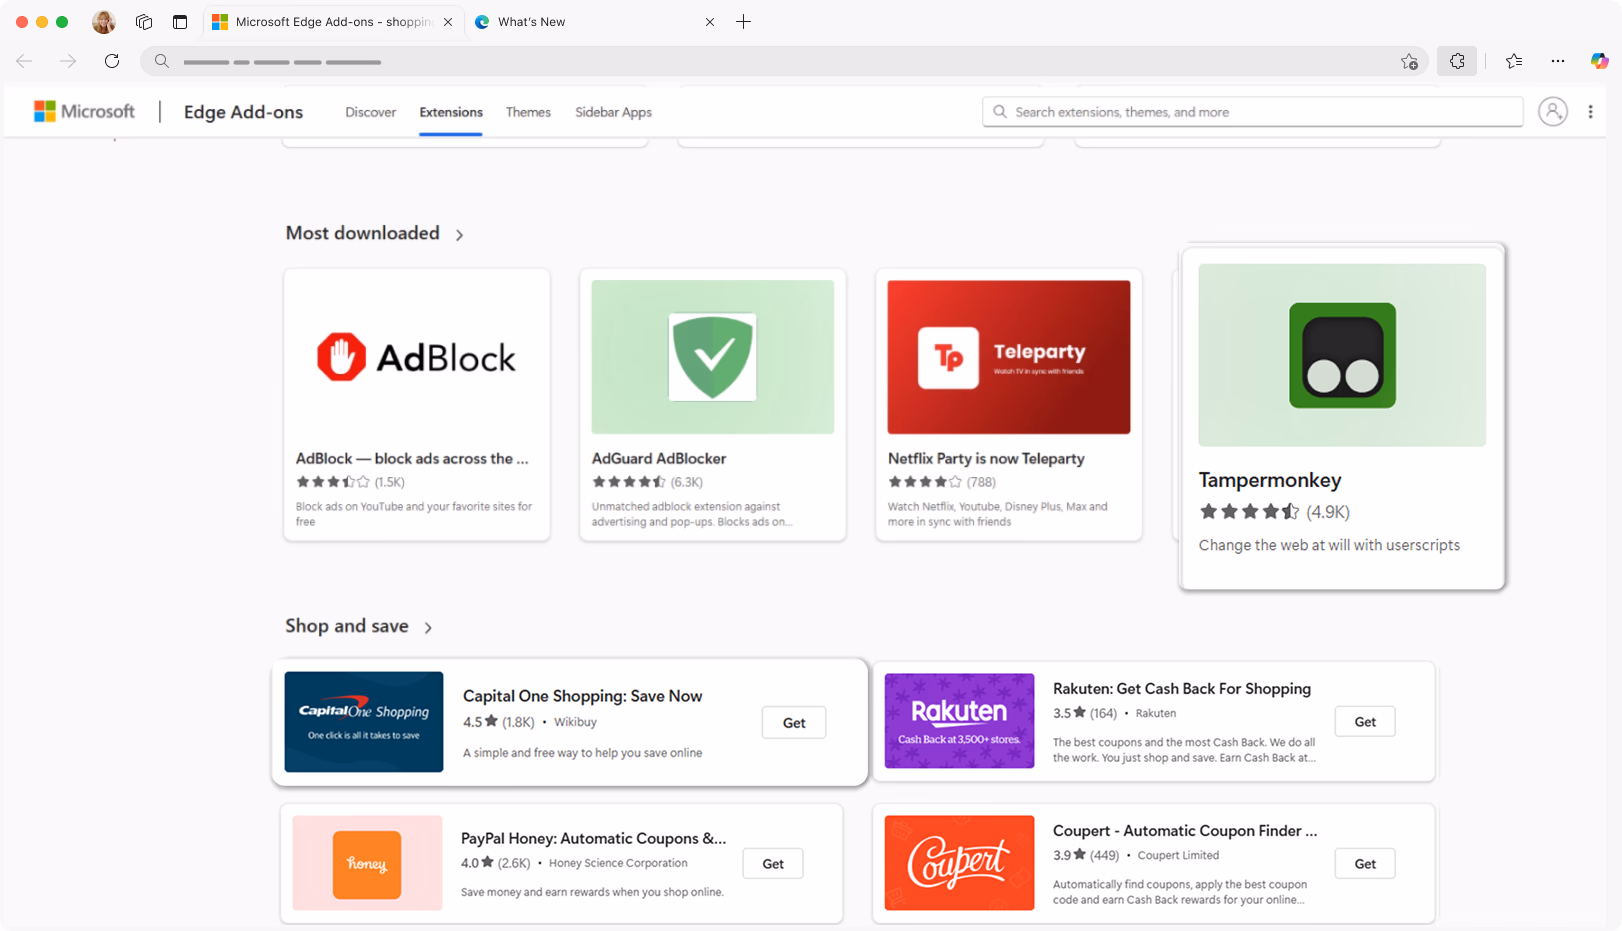Image resolution: width=1622 pixels, height=931 pixels.
Task: Click the Wikibuy publisher name
Action: [575, 722]
